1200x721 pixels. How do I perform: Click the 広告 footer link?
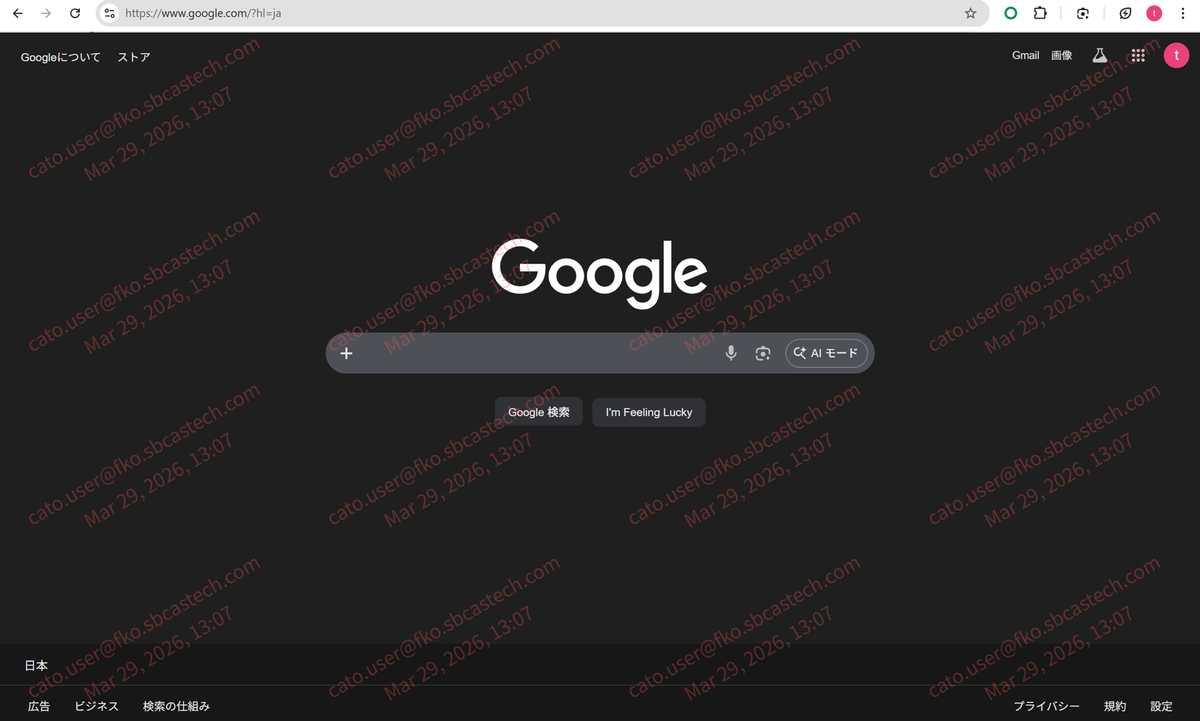pos(39,705)
